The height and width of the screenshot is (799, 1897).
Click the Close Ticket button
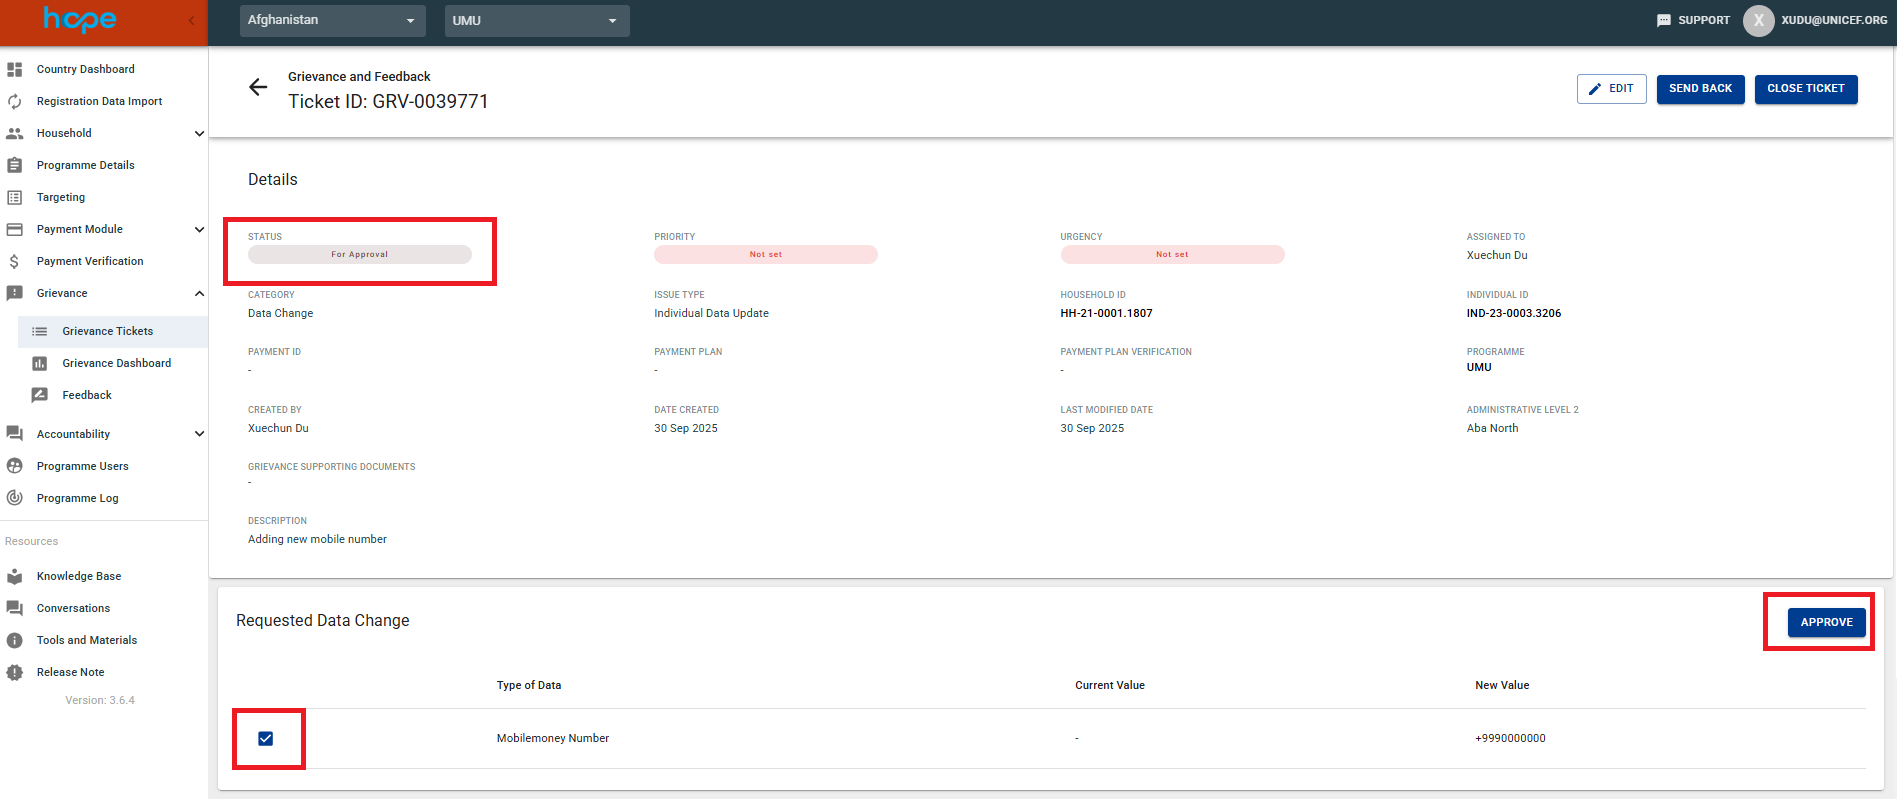[x=1805, y=89]
